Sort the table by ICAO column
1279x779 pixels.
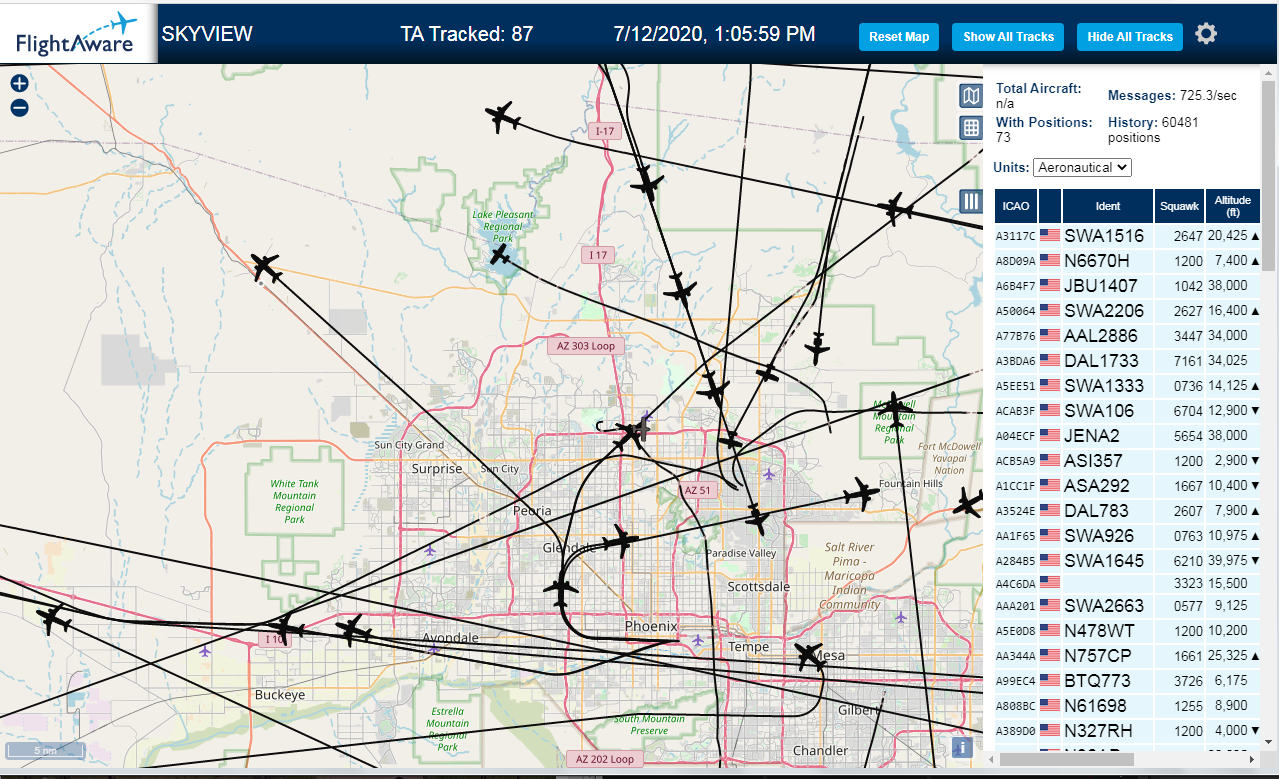click(x=1015, y=206)
